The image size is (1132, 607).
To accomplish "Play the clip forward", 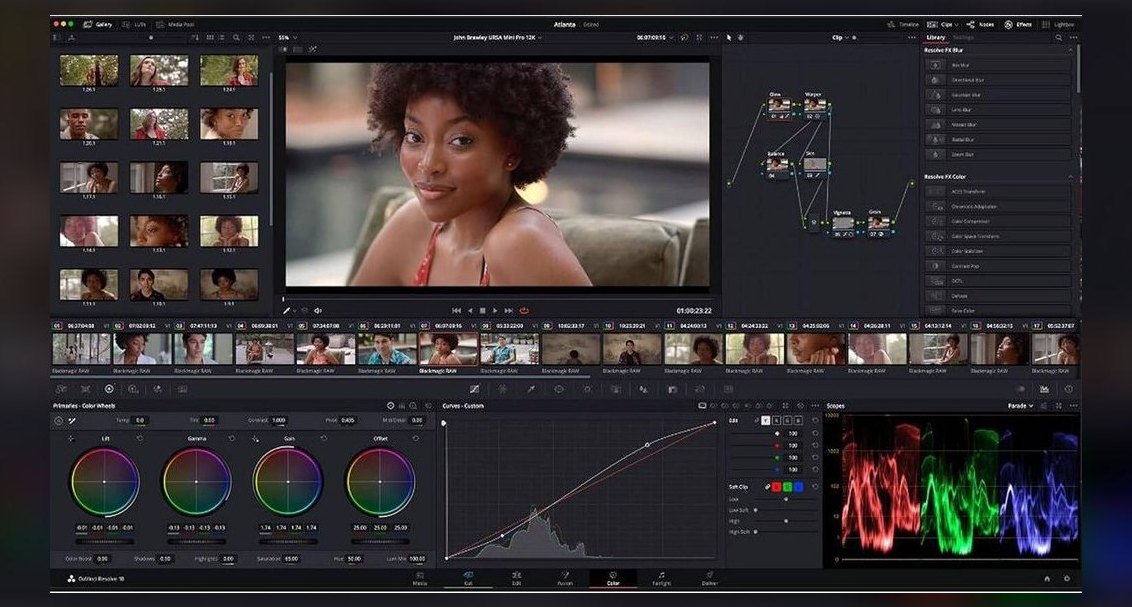I will click(x=495, y=310).
